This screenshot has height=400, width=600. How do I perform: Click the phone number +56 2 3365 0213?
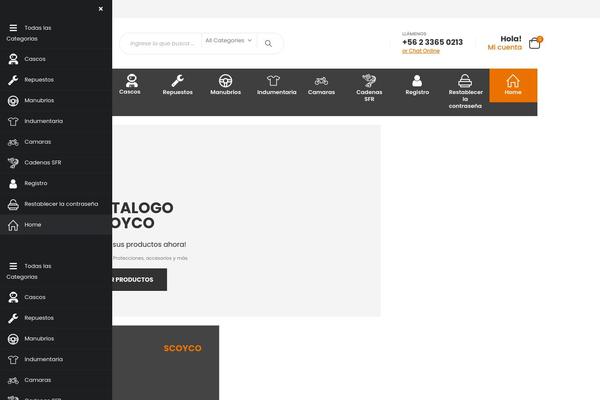[432, 42]
